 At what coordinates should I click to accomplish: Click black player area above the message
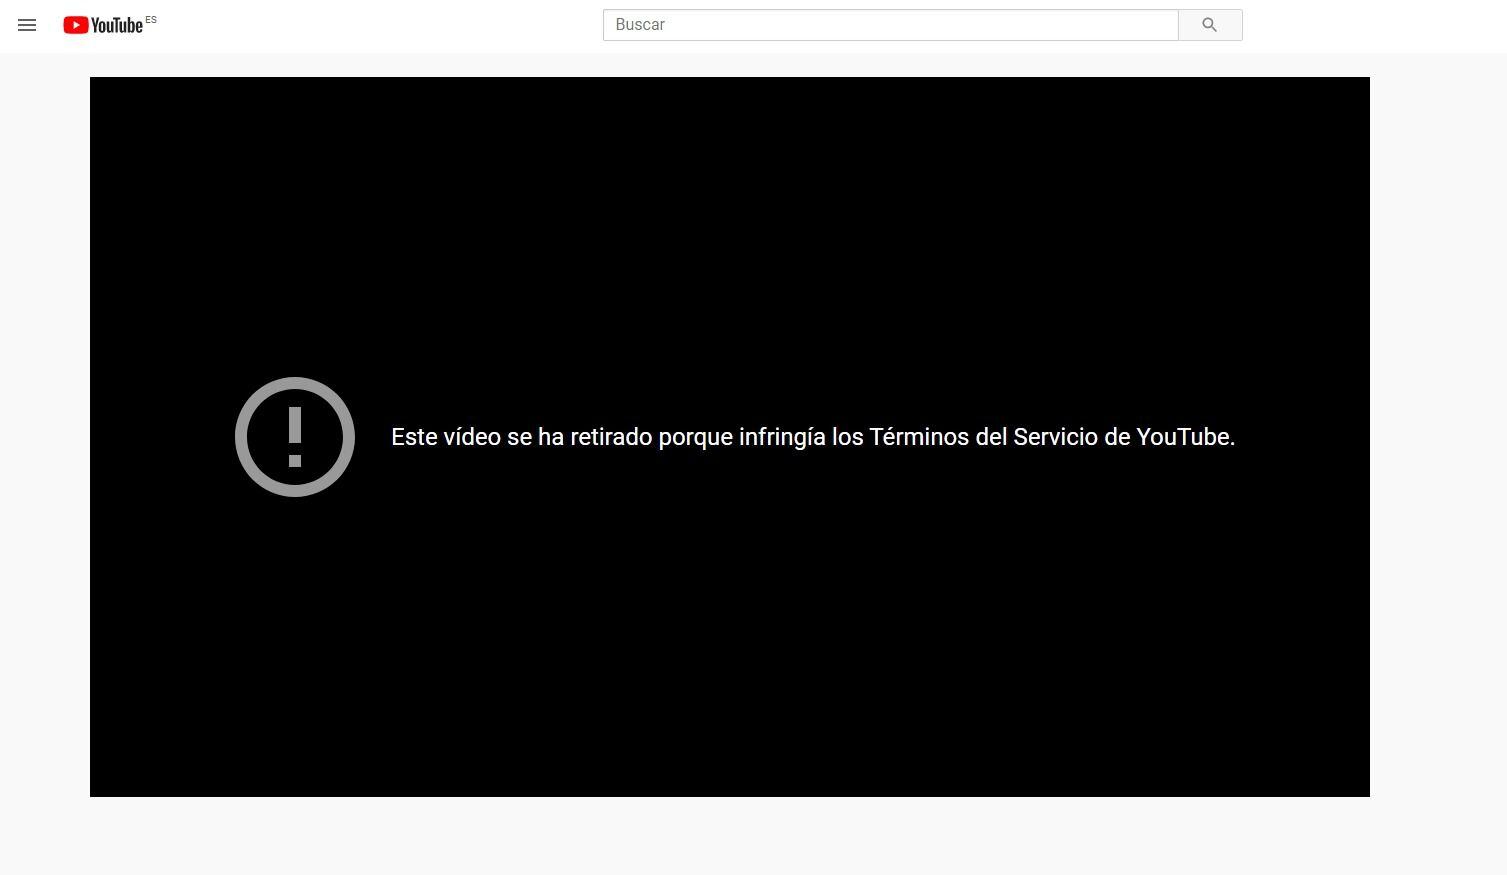point(730,220)
